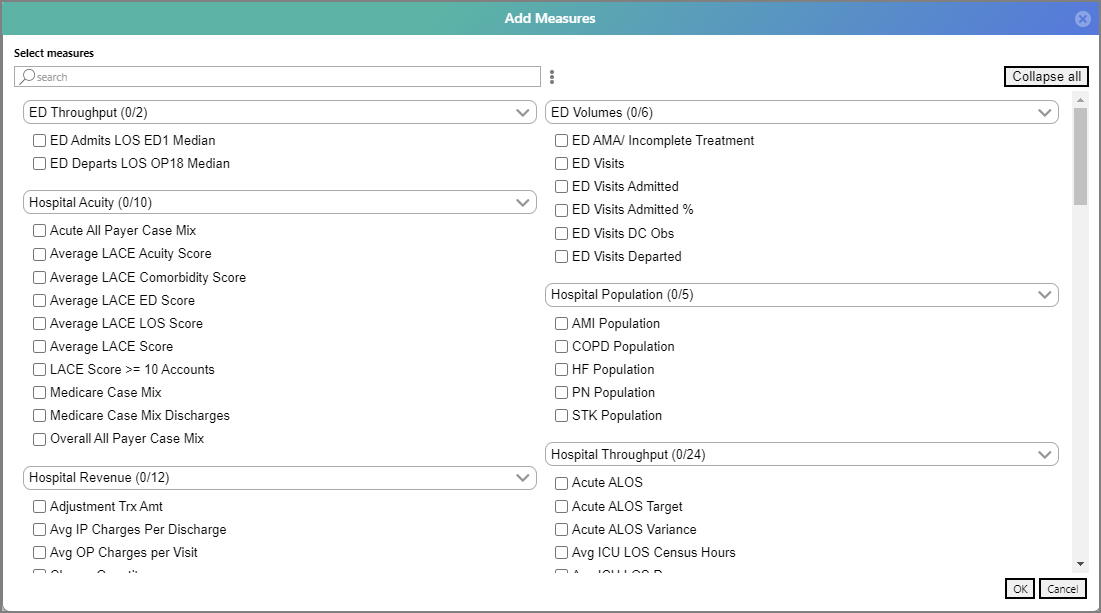Select the Average LACE Score checkbox
Screen dimensions: 1101x613
click(x=39, y=346)
